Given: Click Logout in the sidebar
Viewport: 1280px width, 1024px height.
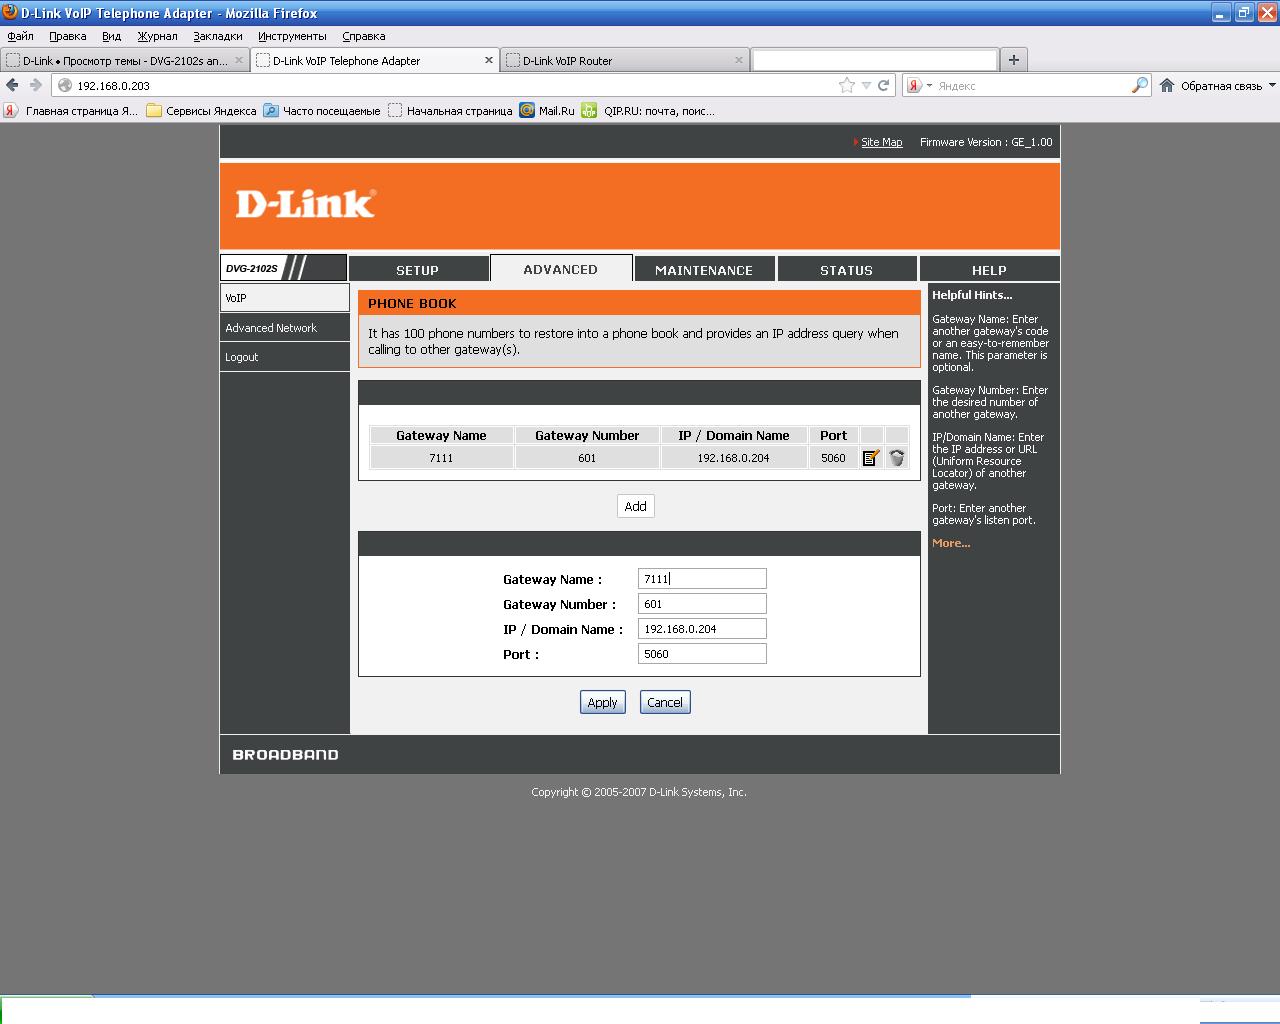Looking at the screenshot, I should click(x=285, y=357).
